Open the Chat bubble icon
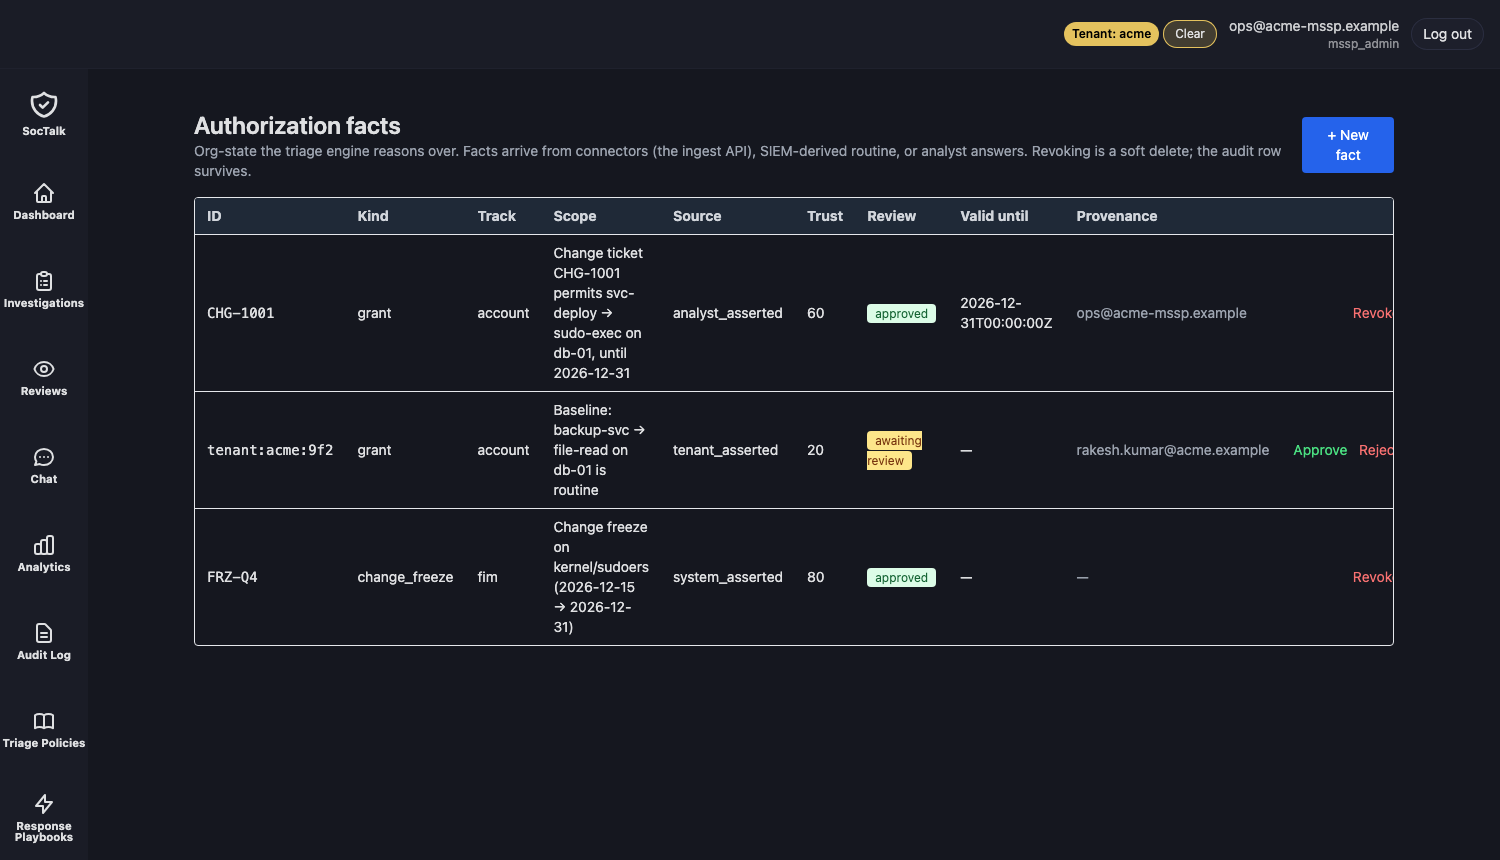Viewport: 1500px width, 860px height. click(44, 457)
